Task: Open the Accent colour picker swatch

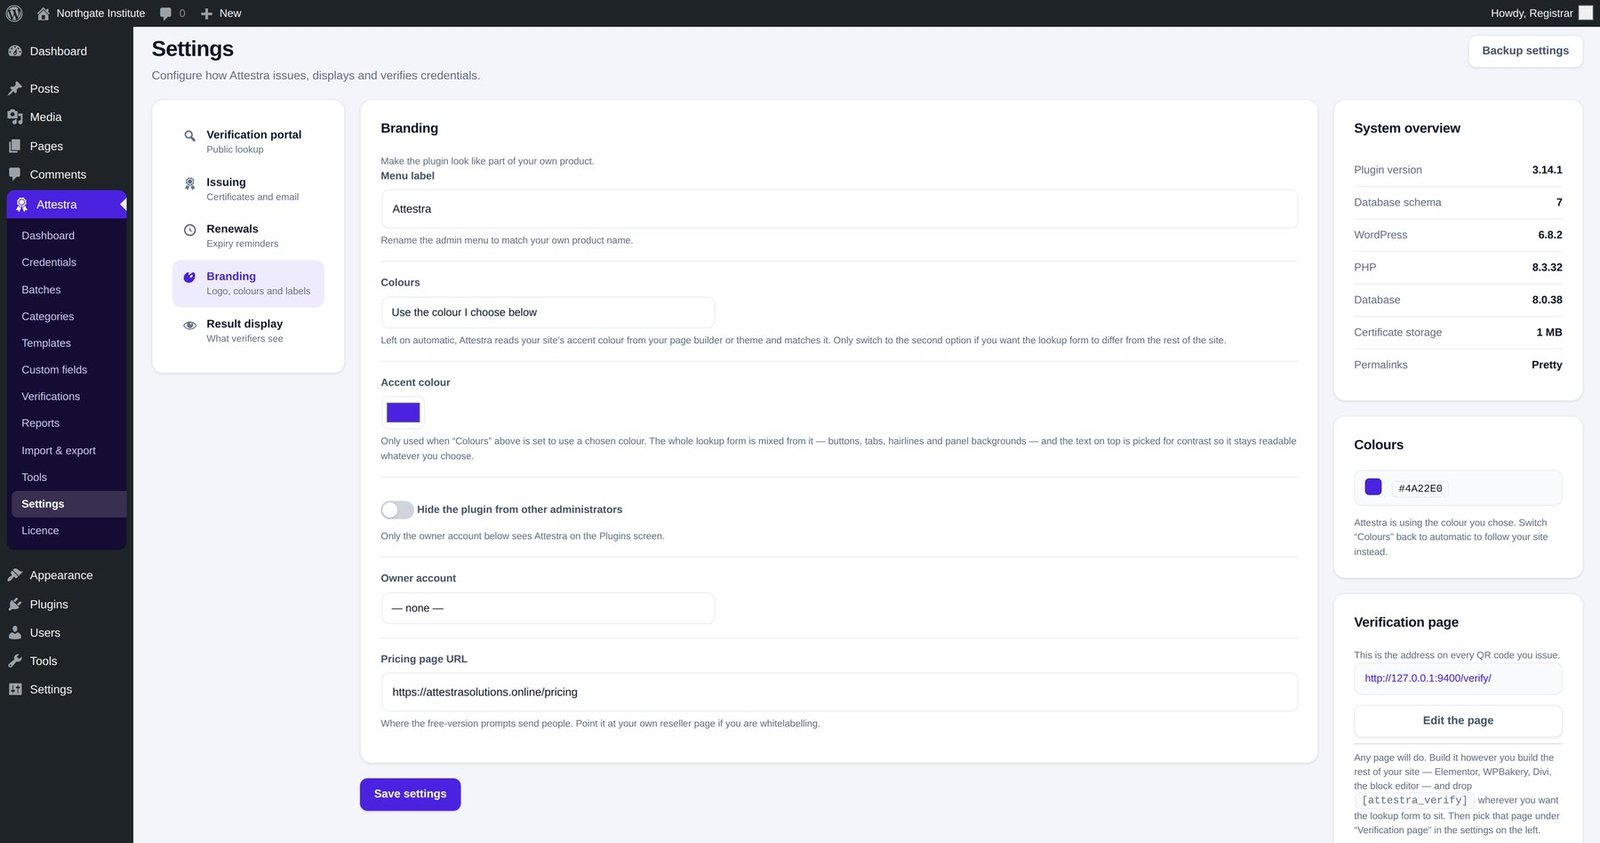Action: click(x=403, y=412)
